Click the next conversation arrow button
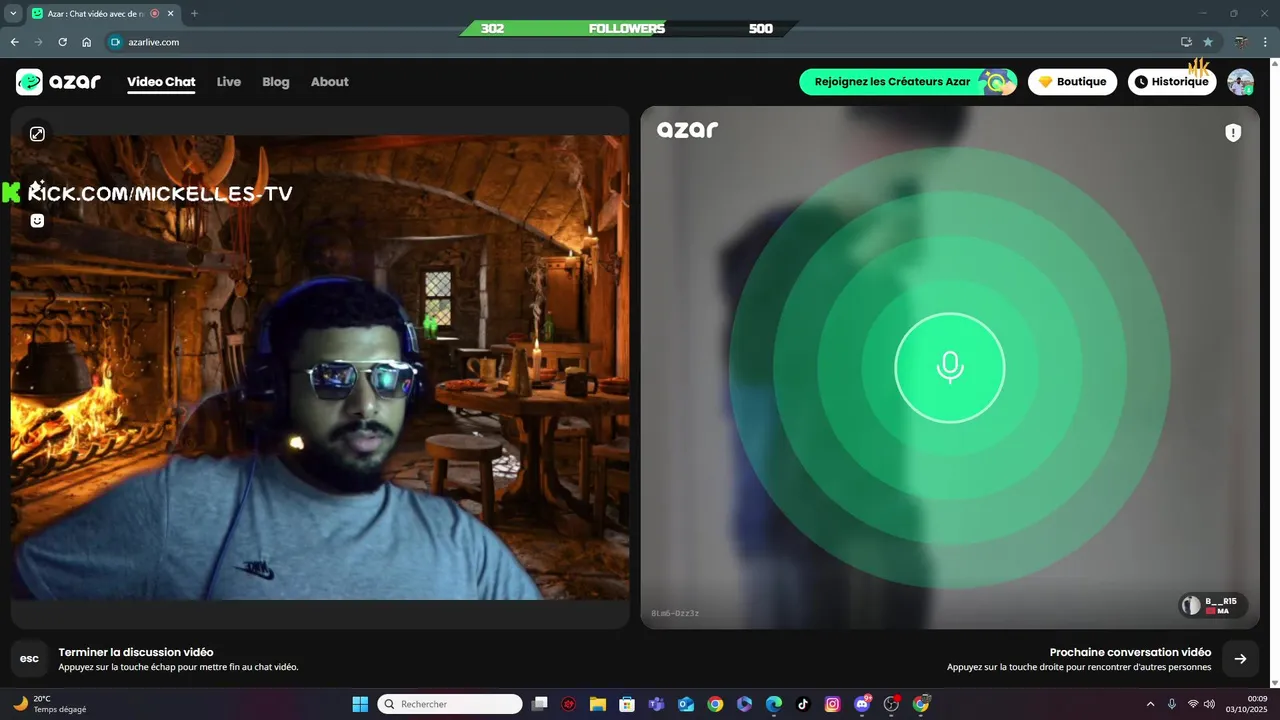Viewport: 1280px width, 720px height. click(1240, 658)
